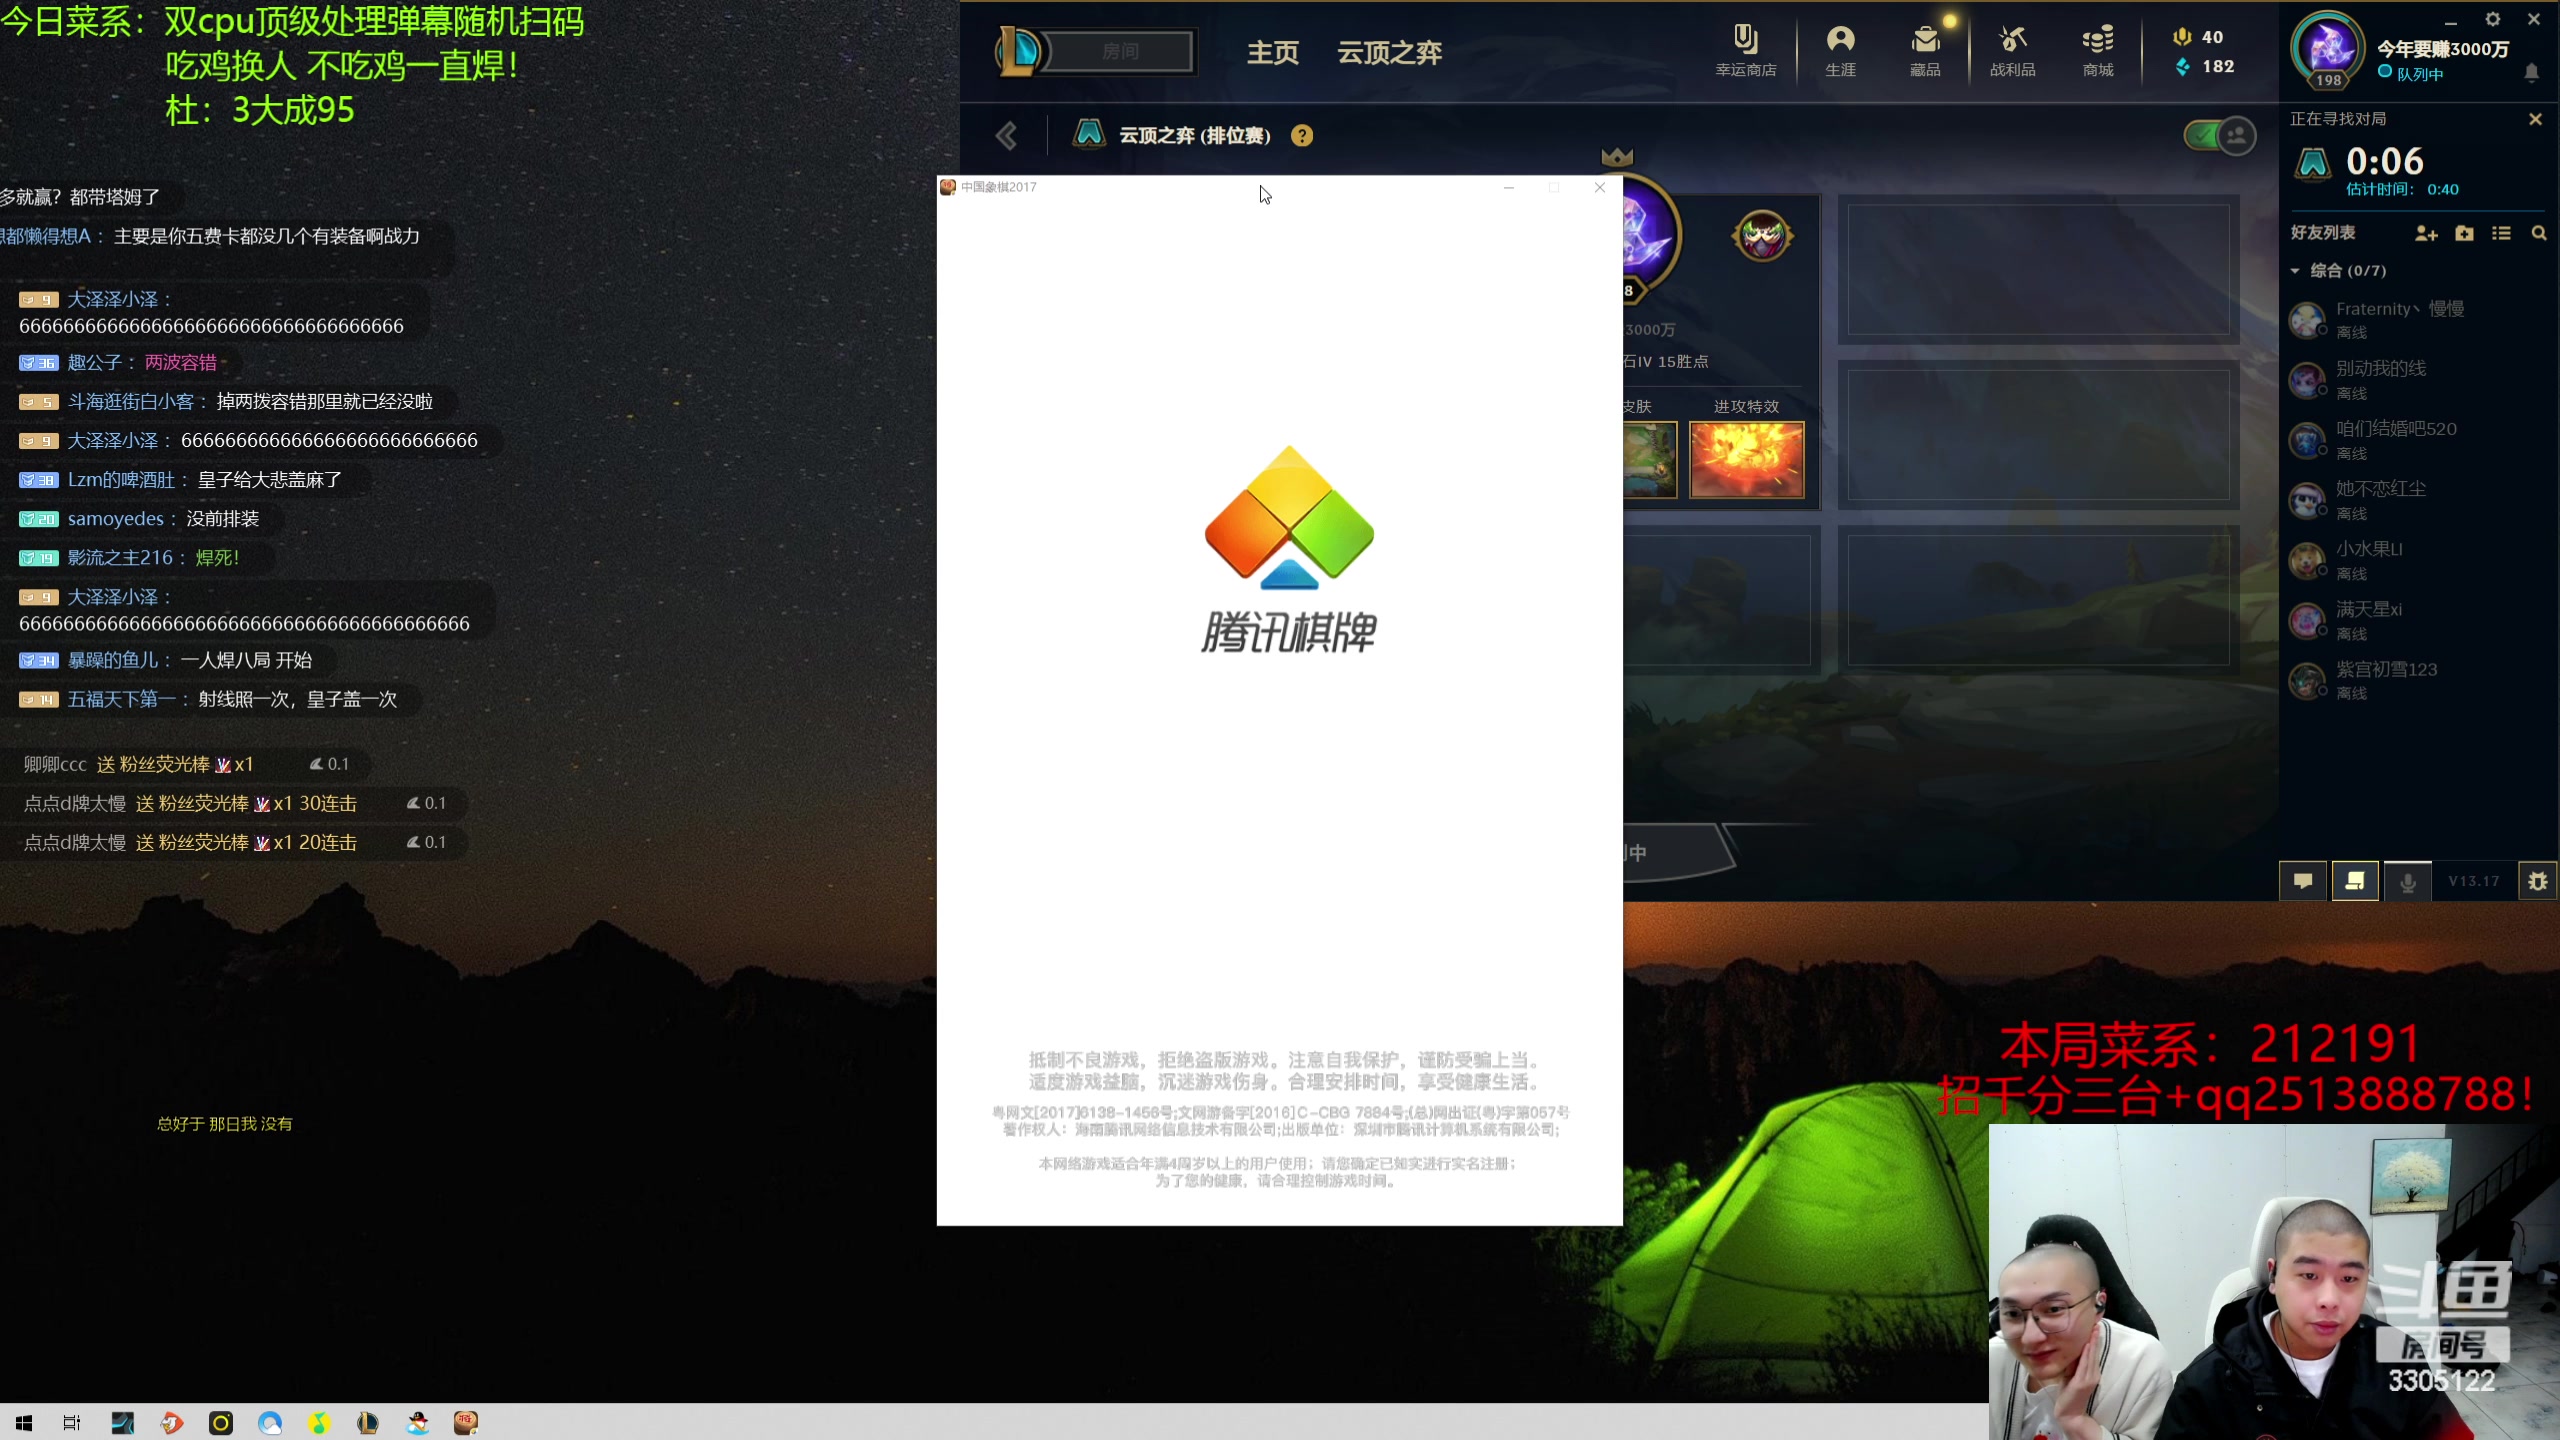
Task: Open the 幸运商店 lucky shop icon
Action: click(1746, 50)
